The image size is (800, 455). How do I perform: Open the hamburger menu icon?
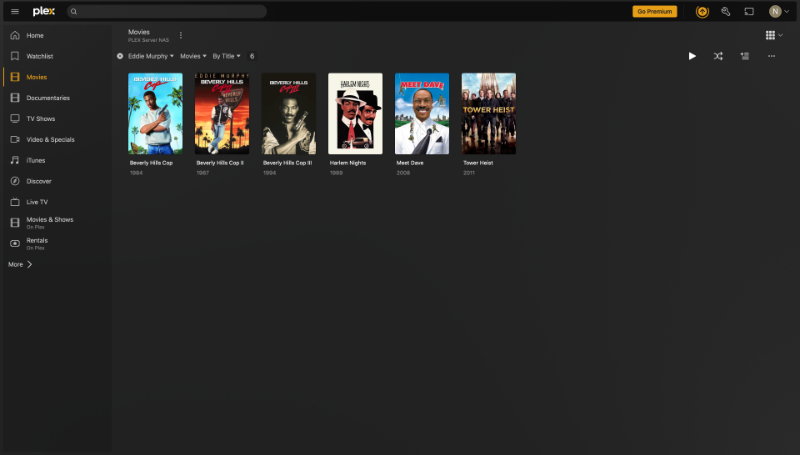(15, 11)
